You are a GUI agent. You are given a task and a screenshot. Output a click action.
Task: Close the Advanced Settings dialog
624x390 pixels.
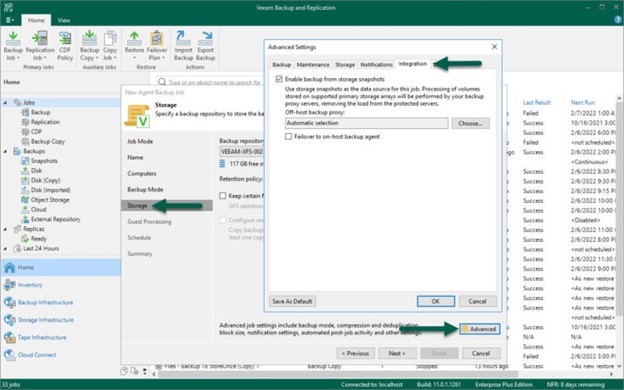click(494, 47)
